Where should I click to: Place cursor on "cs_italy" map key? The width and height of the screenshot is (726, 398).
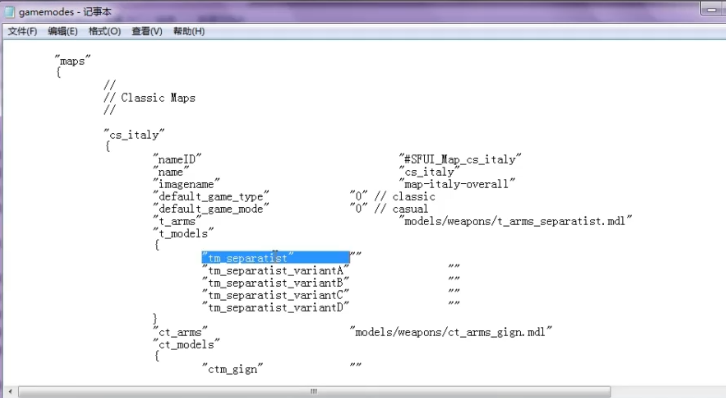[134, 135]
